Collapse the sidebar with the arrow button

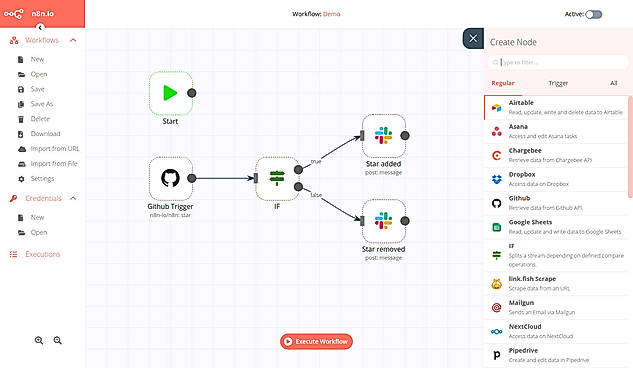(40, 27)
